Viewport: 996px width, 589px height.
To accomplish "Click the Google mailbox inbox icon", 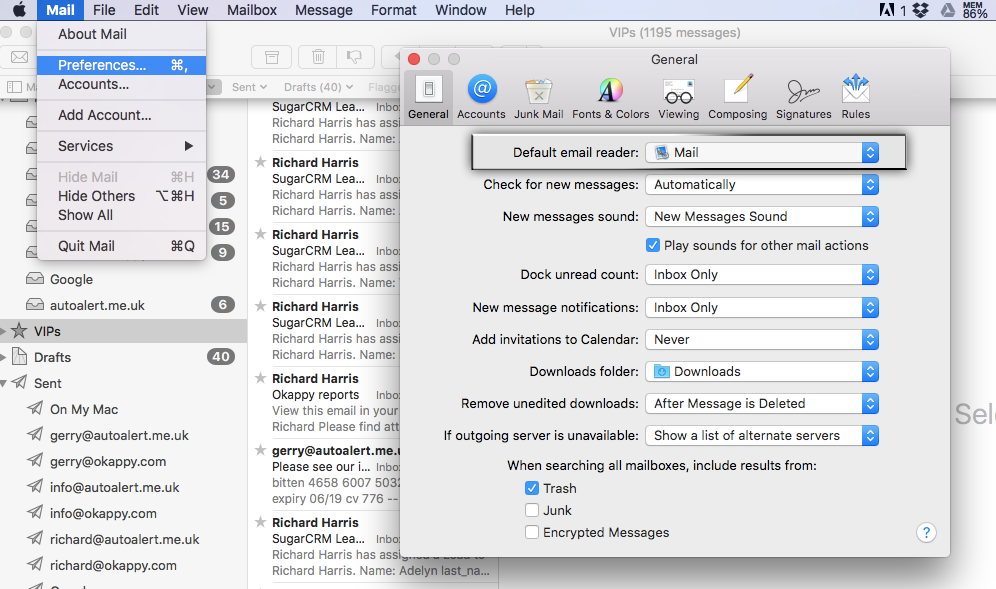I will point(35,279).
